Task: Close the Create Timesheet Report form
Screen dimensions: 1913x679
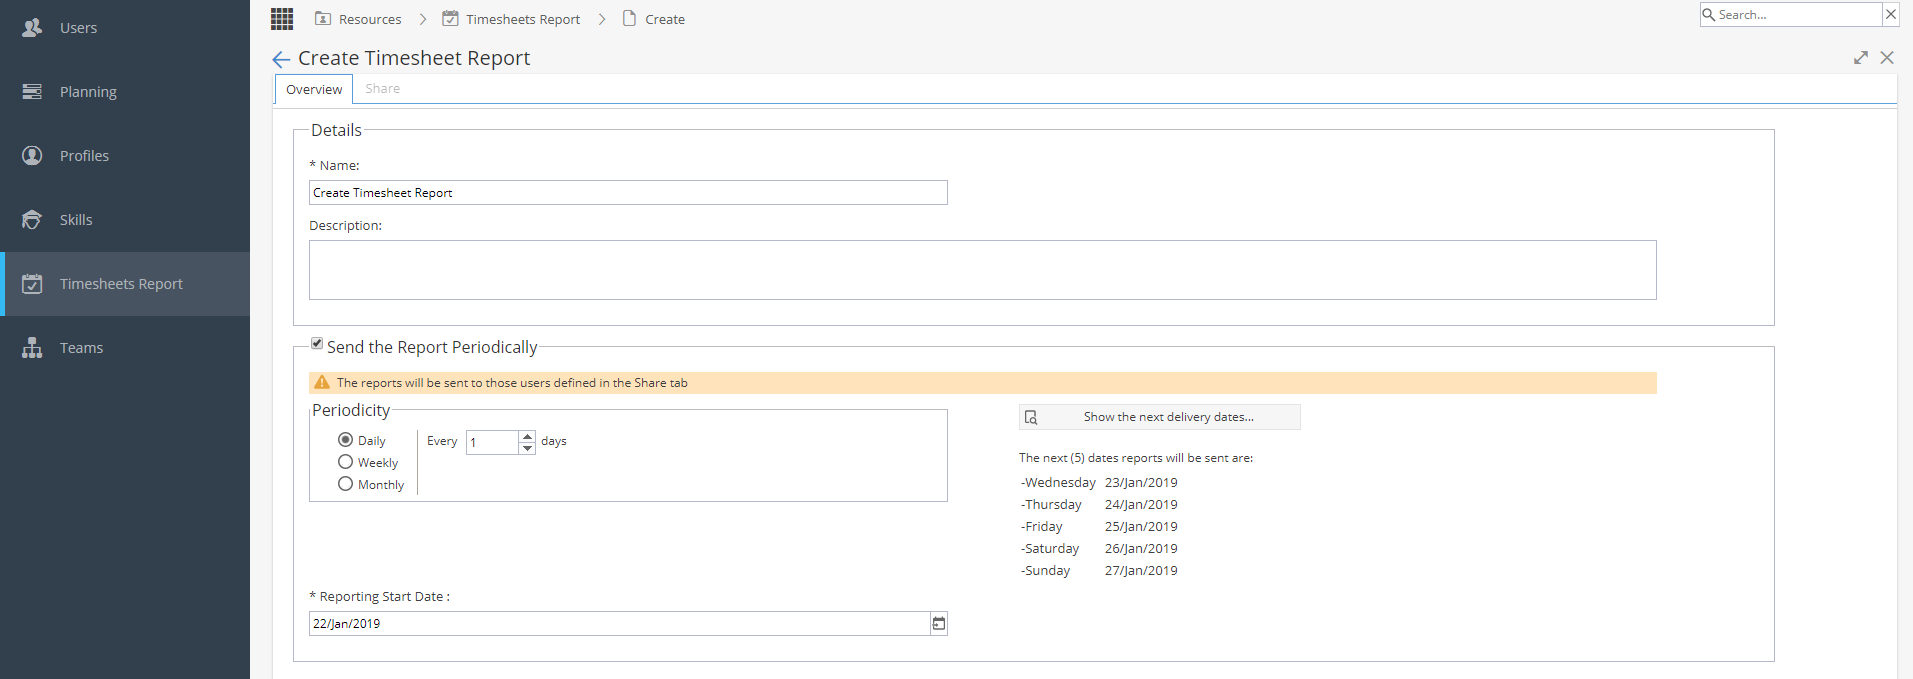Action: click(1887, 58)
